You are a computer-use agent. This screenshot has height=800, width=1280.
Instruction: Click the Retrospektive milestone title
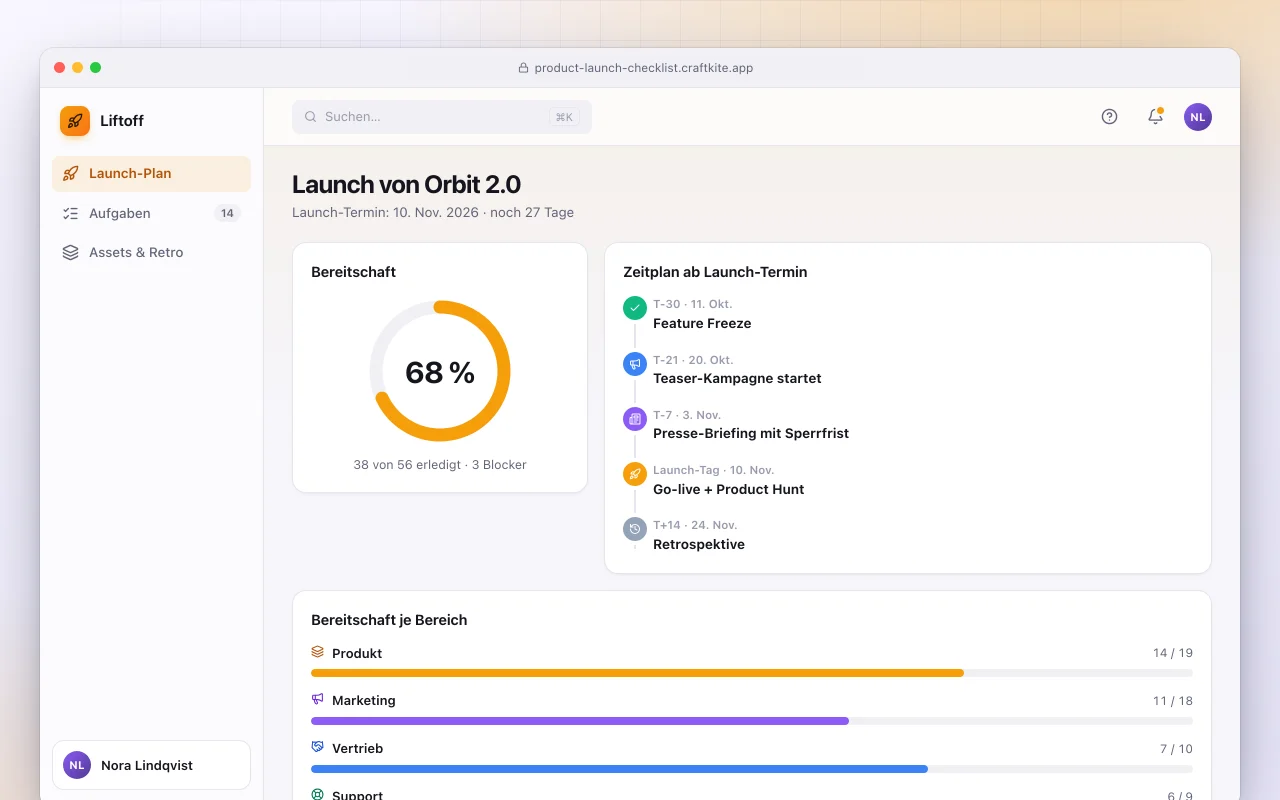click(699, 544)
